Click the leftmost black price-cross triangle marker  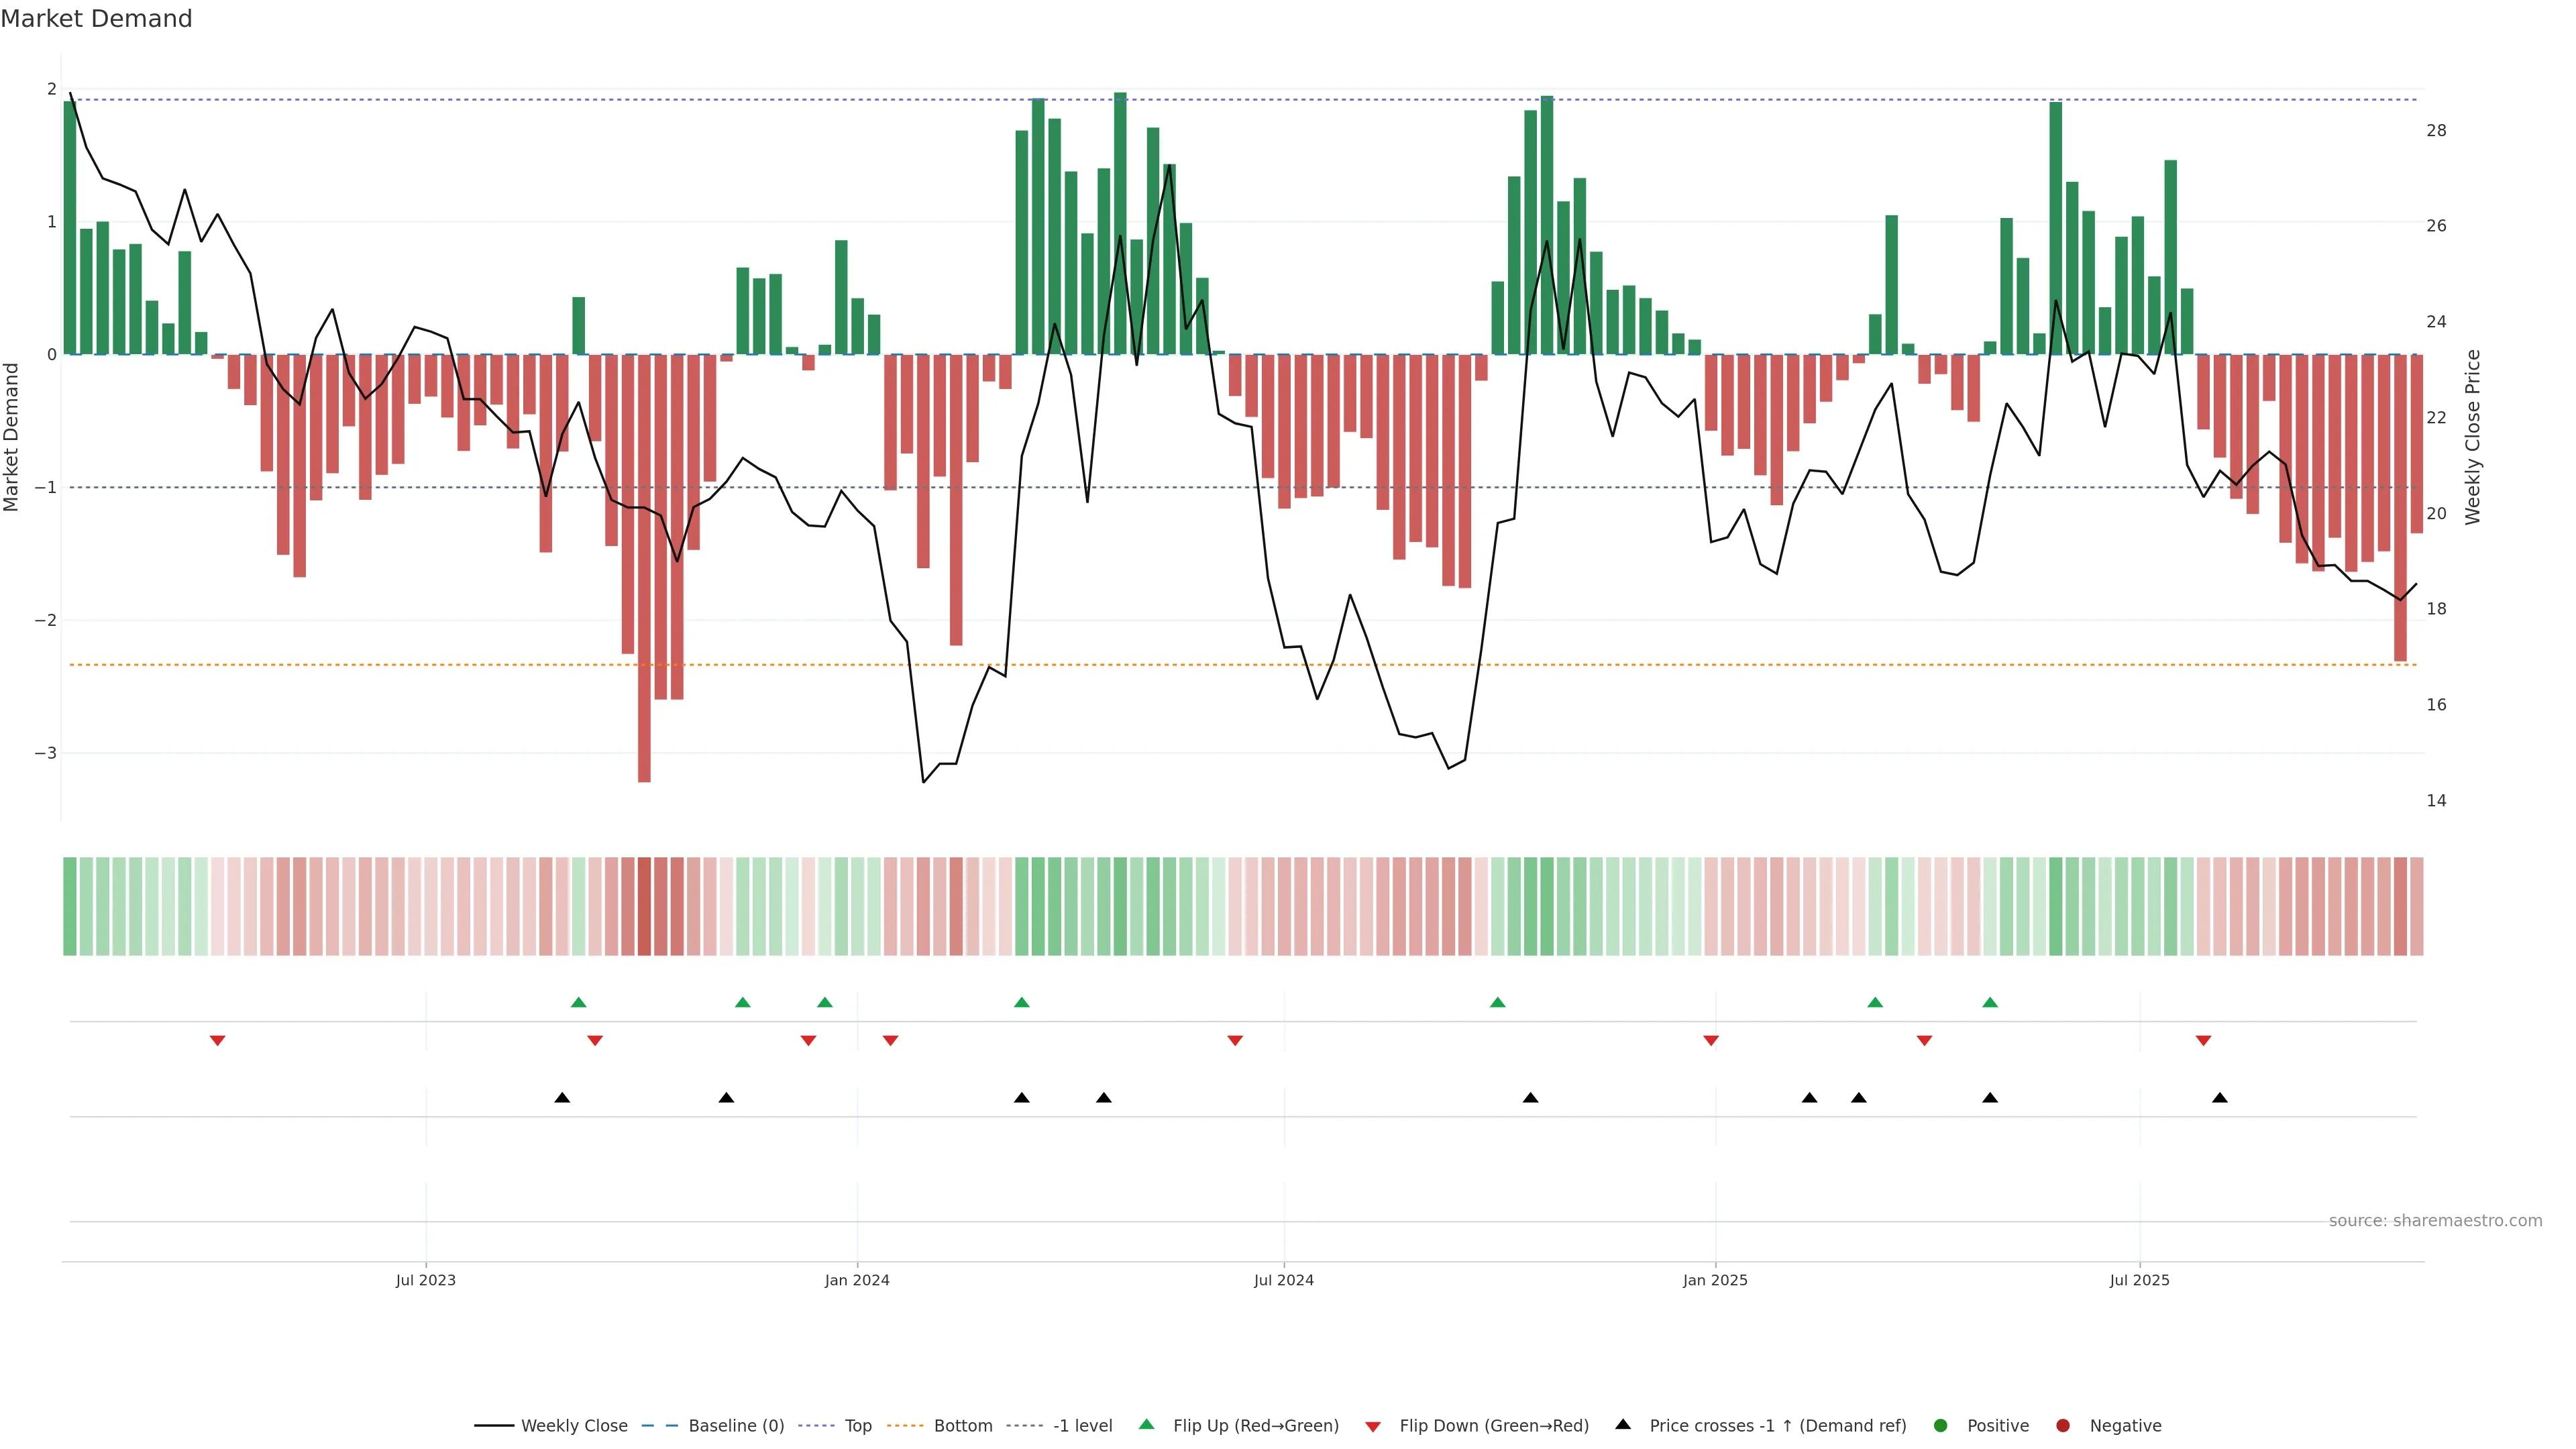click(x=562, y=1098)
